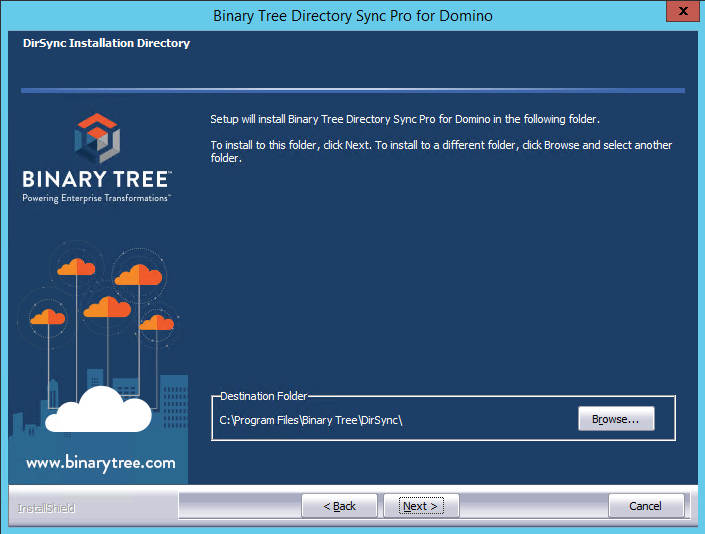This screenshot has height=534, width=705.
Task: Click the Binary Tree cube logo
Action: pos(97,138)
